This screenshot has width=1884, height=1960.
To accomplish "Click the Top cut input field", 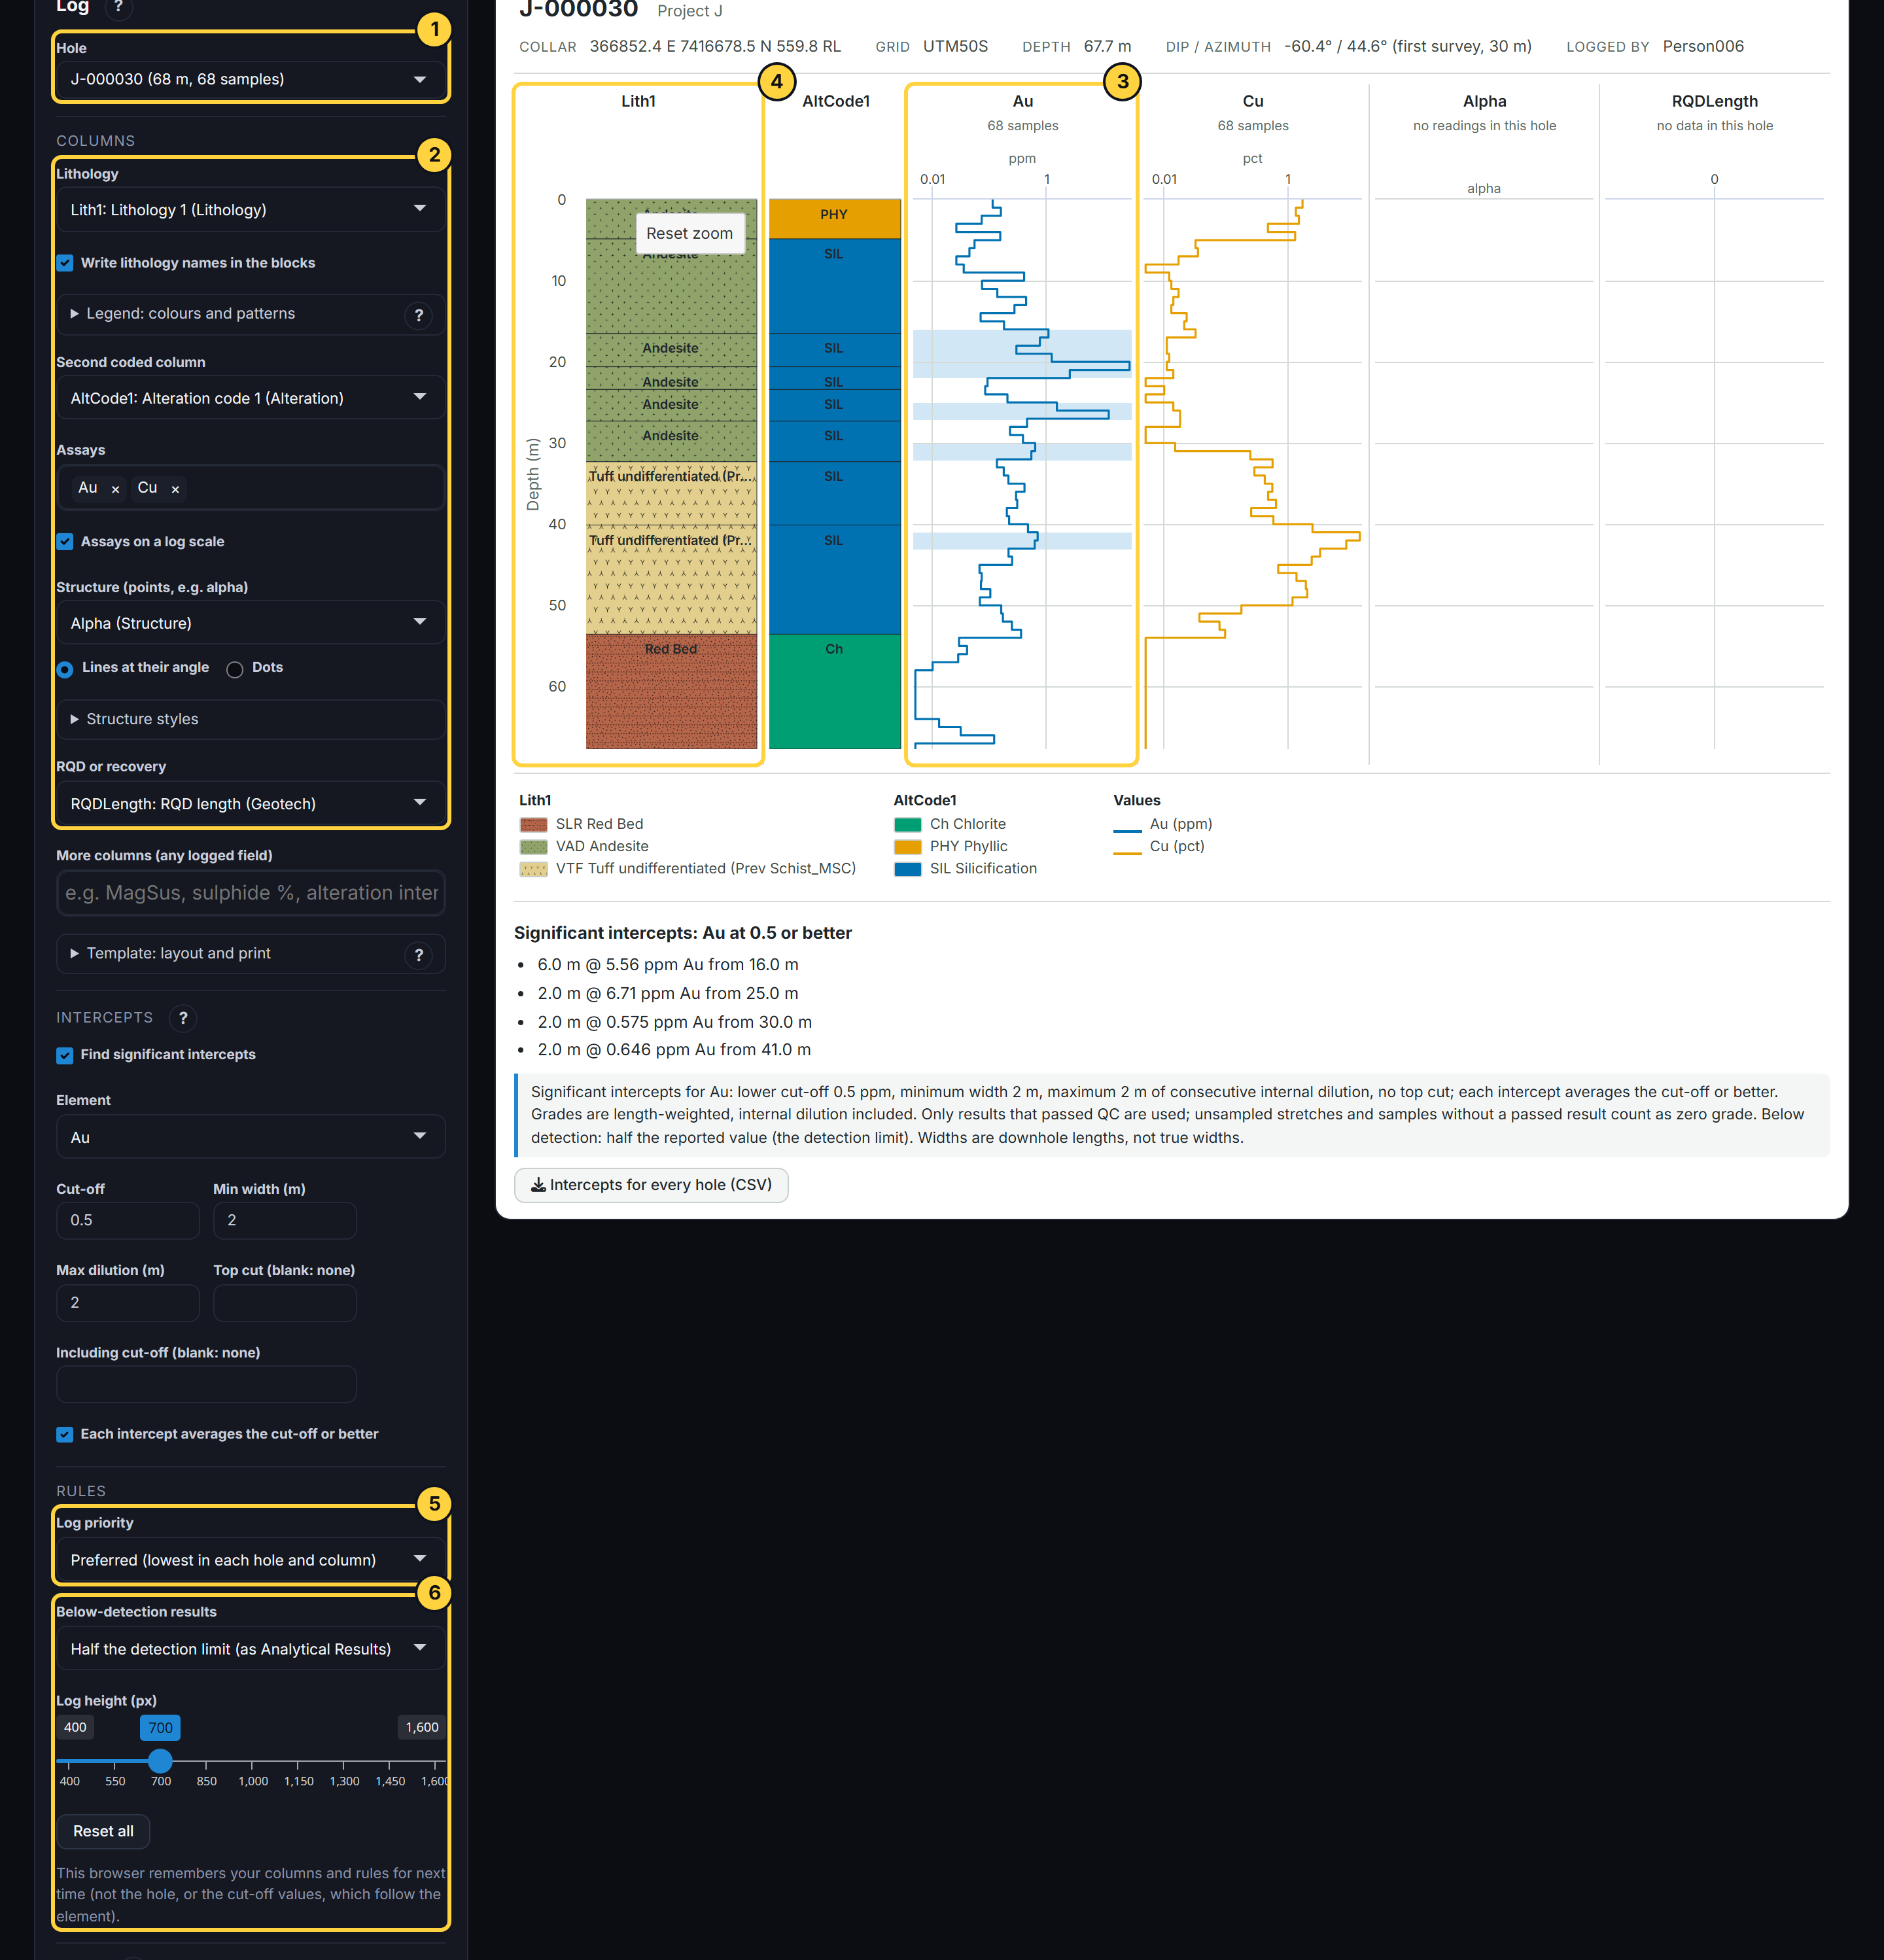I will tap(285, 1303).
